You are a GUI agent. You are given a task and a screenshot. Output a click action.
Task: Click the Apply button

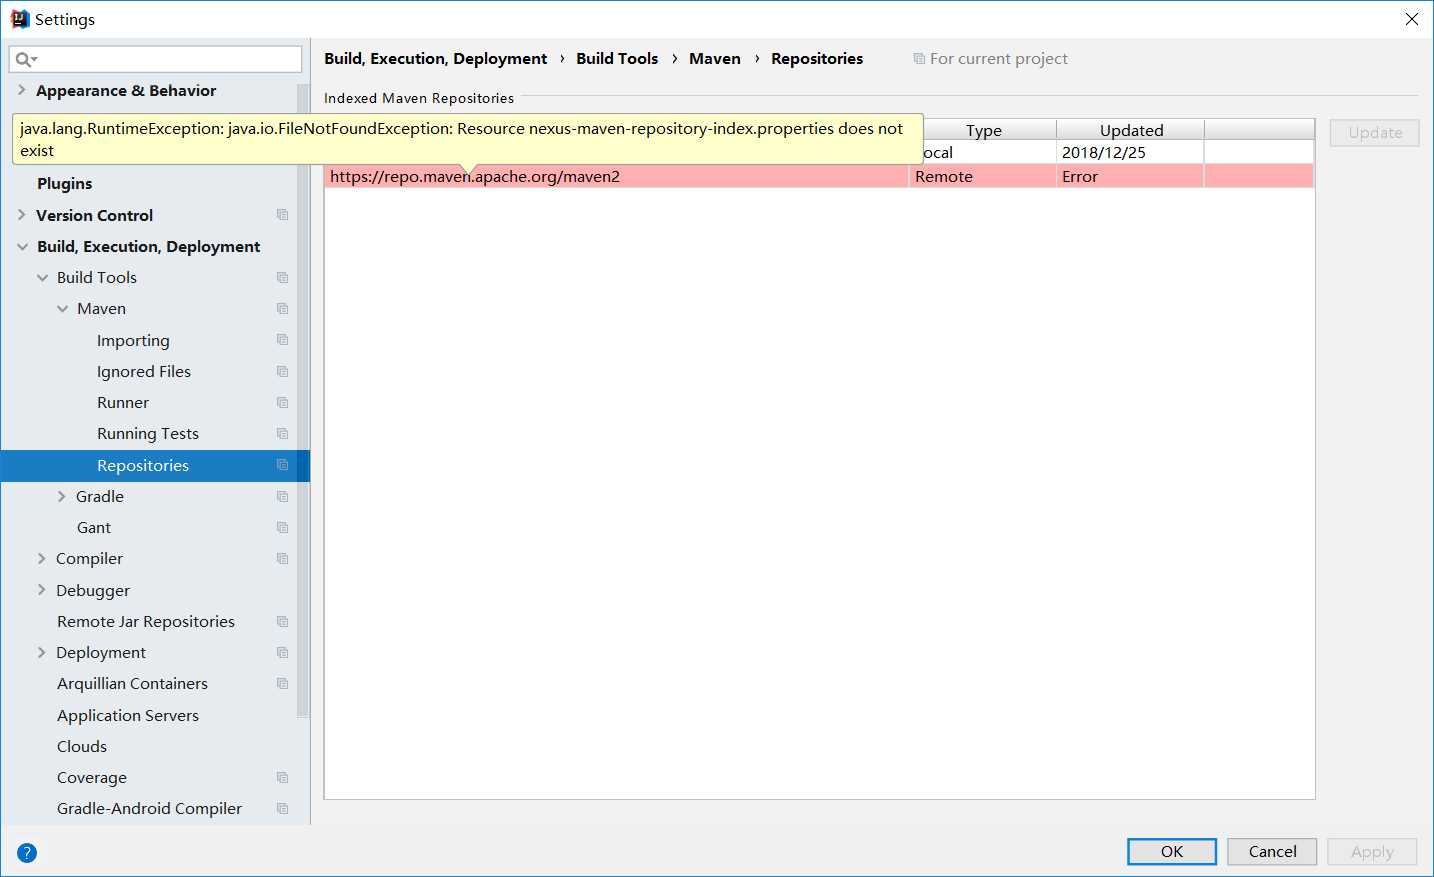[1372, 851]
